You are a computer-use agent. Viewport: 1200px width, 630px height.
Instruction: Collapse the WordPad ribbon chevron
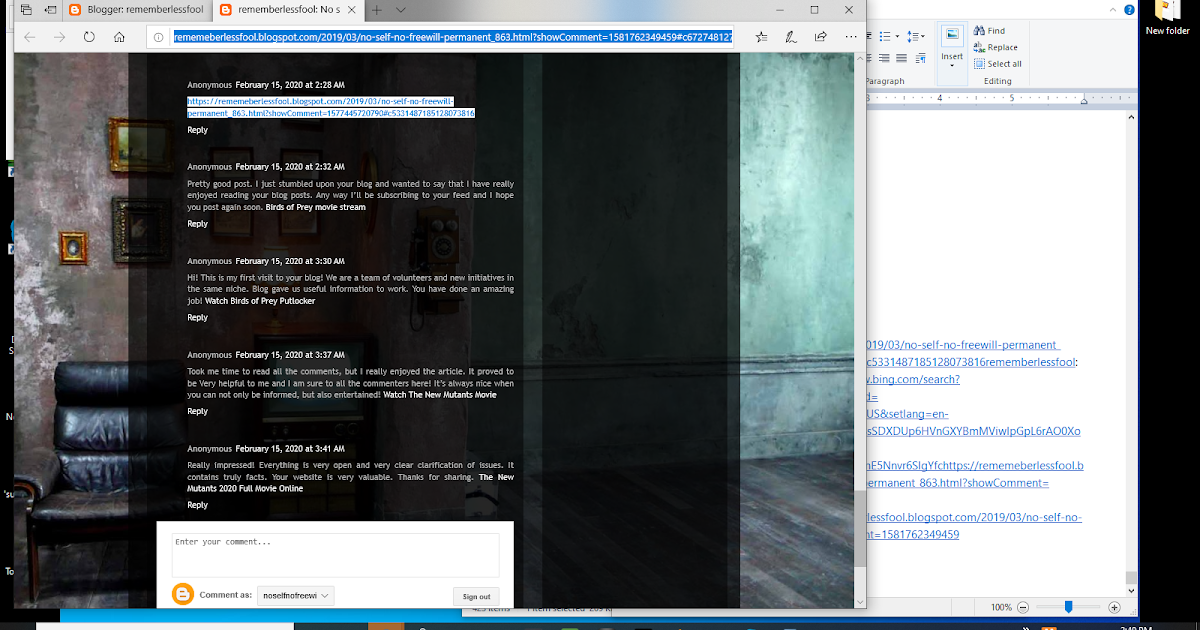[x=1113, y=10]
